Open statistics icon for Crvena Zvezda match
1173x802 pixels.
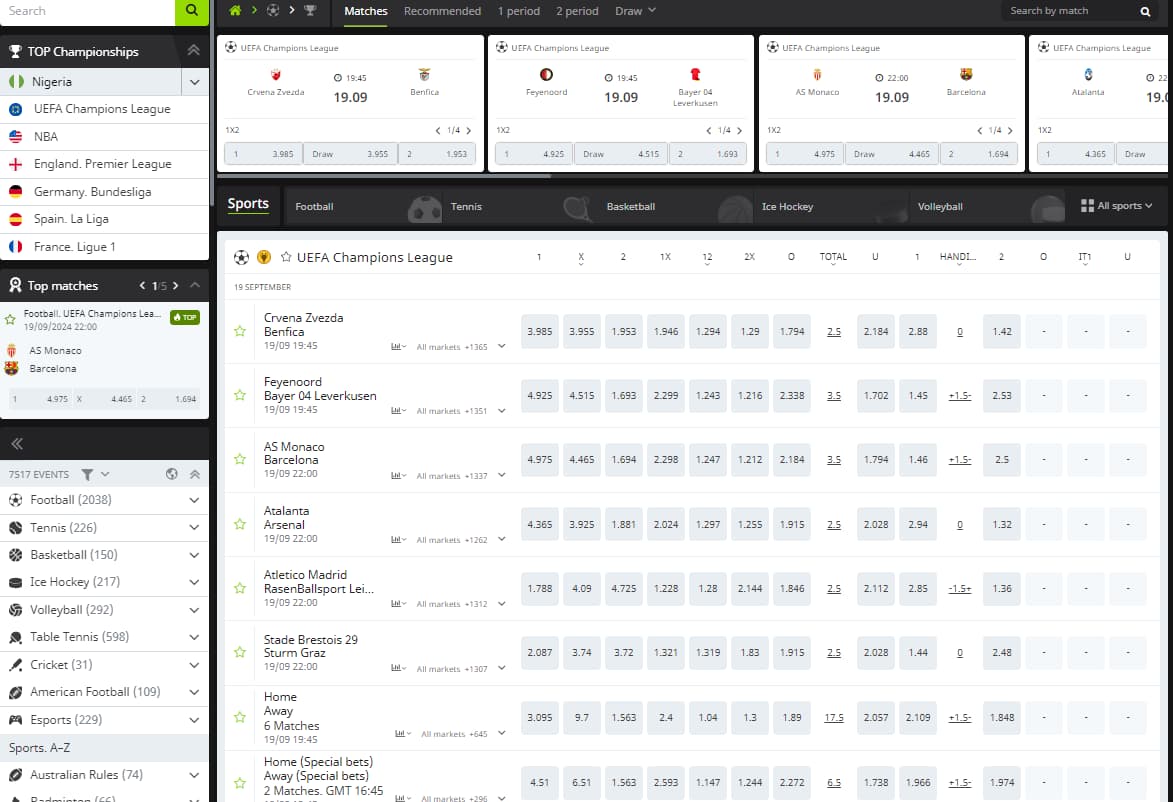[398, 346]
